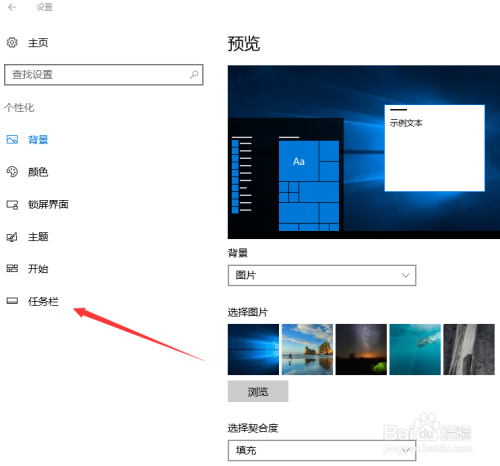Image resolution: width=500 pixels, height=466 pixels.
Task: Open the 颜色 sidebar page
Action: pos(38,172)
